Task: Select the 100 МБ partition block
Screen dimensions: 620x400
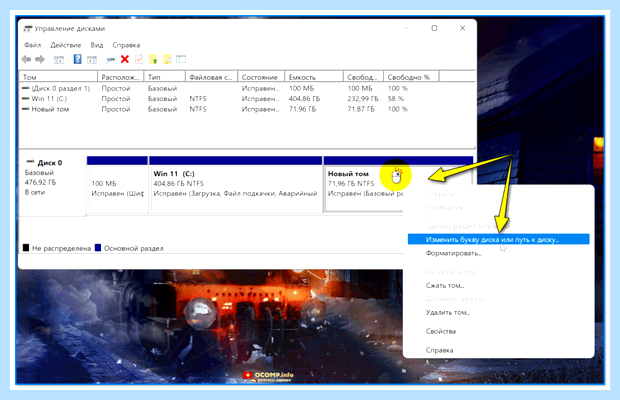Action: [x=117, y=185]
